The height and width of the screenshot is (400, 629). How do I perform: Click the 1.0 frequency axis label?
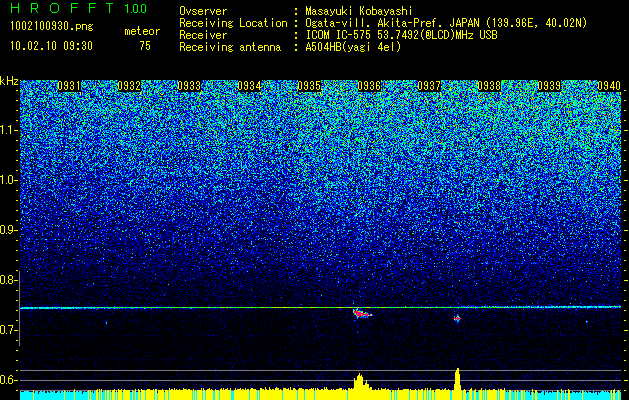coord(9,180)
